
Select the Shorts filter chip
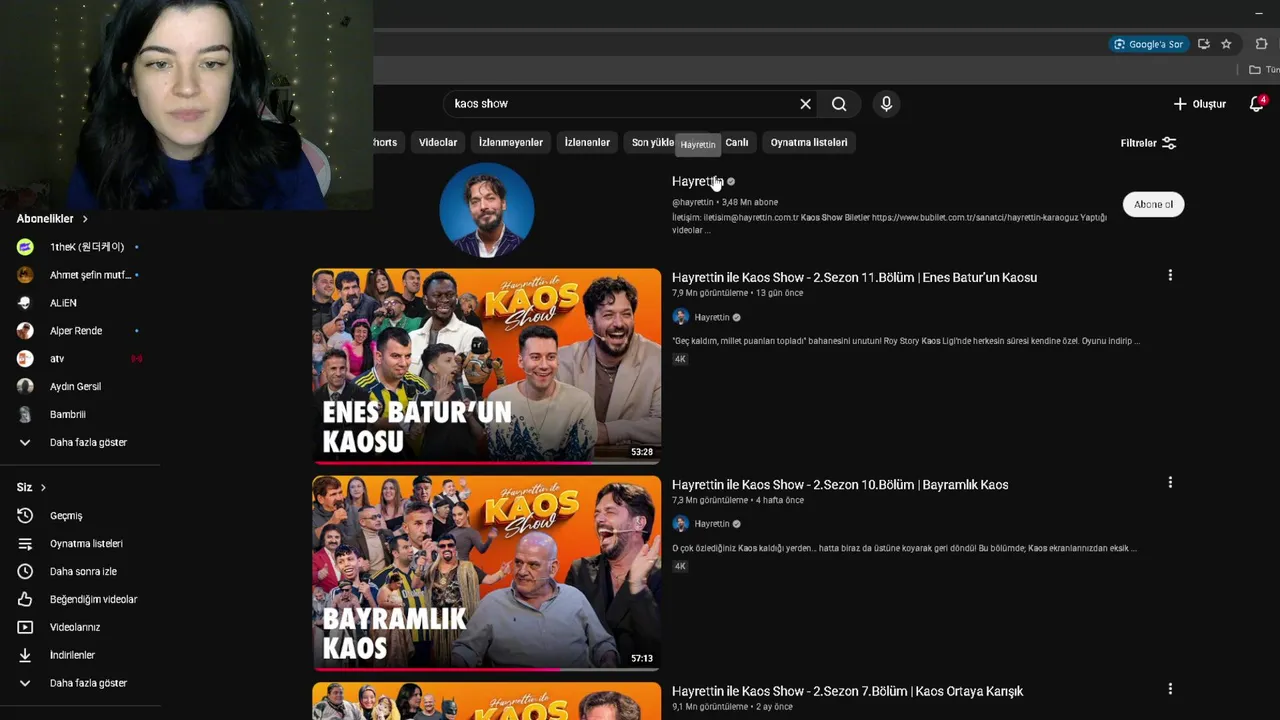point(386,143)
